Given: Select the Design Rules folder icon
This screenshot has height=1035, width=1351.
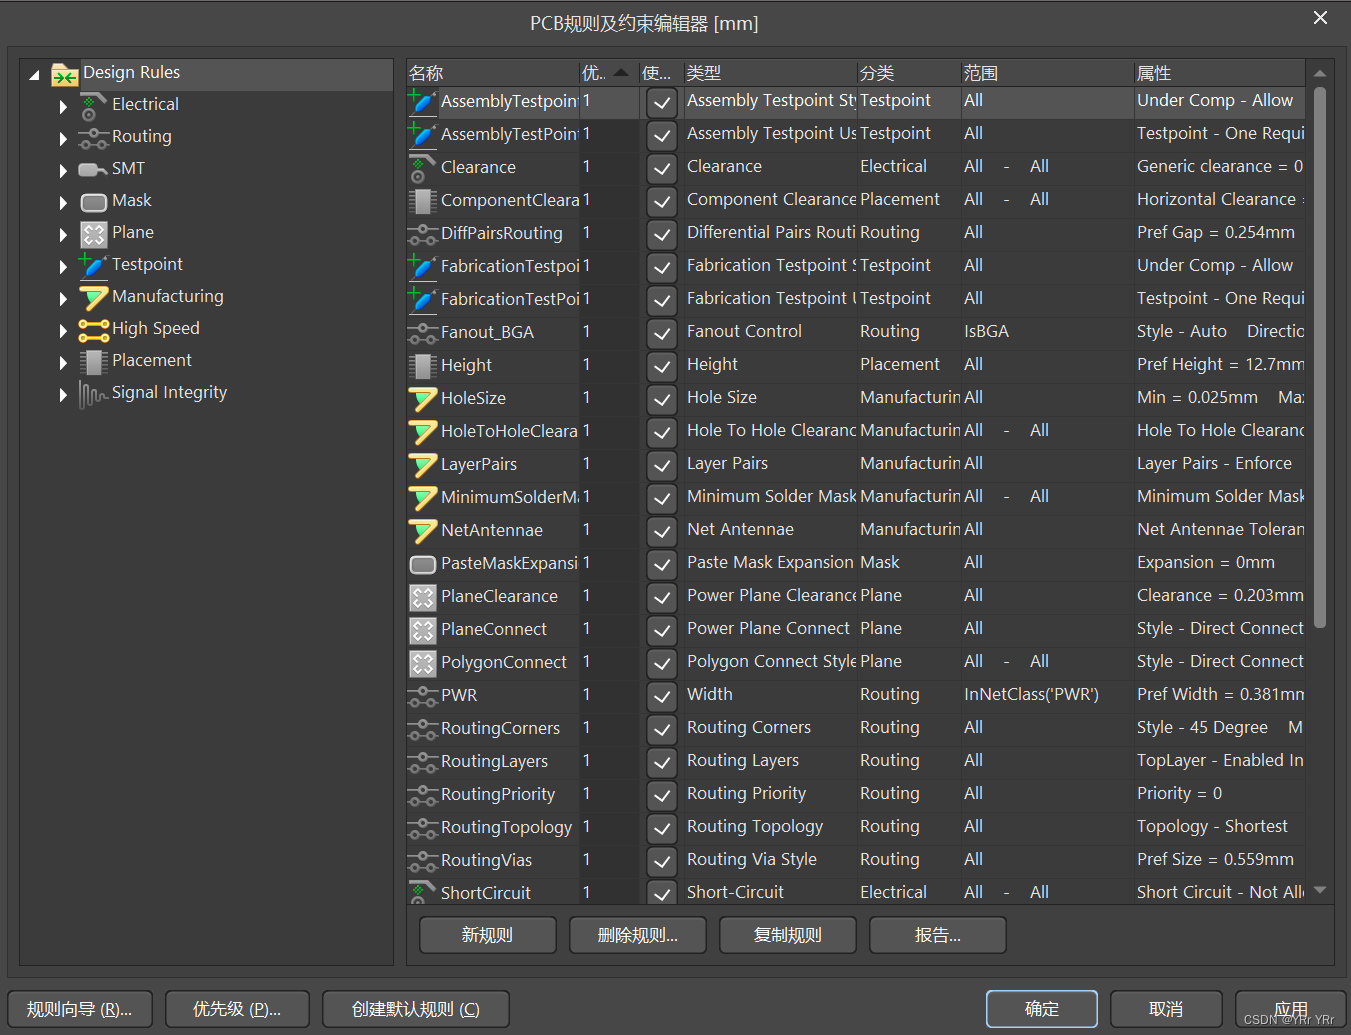Looking at the screenshot, I should pyautogui.click(x=65, y=74).
